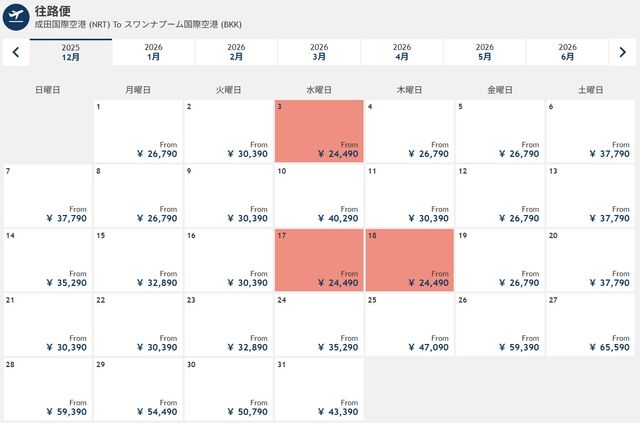Viewport: 640px width, 423px height.
Task: Select December 14 fare ¥35,290
Action: [x=47, y=258]
